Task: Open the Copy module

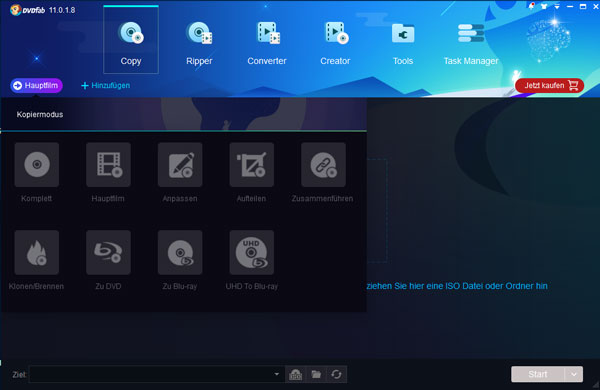Action: tap(131, 40)
